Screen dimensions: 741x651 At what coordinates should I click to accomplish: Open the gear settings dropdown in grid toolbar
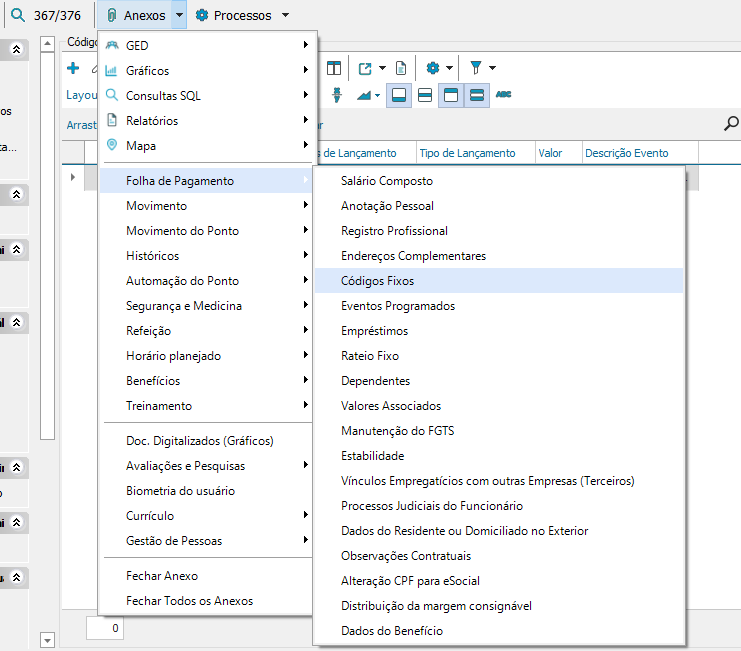pyautogui.click(x=450, y=68)
